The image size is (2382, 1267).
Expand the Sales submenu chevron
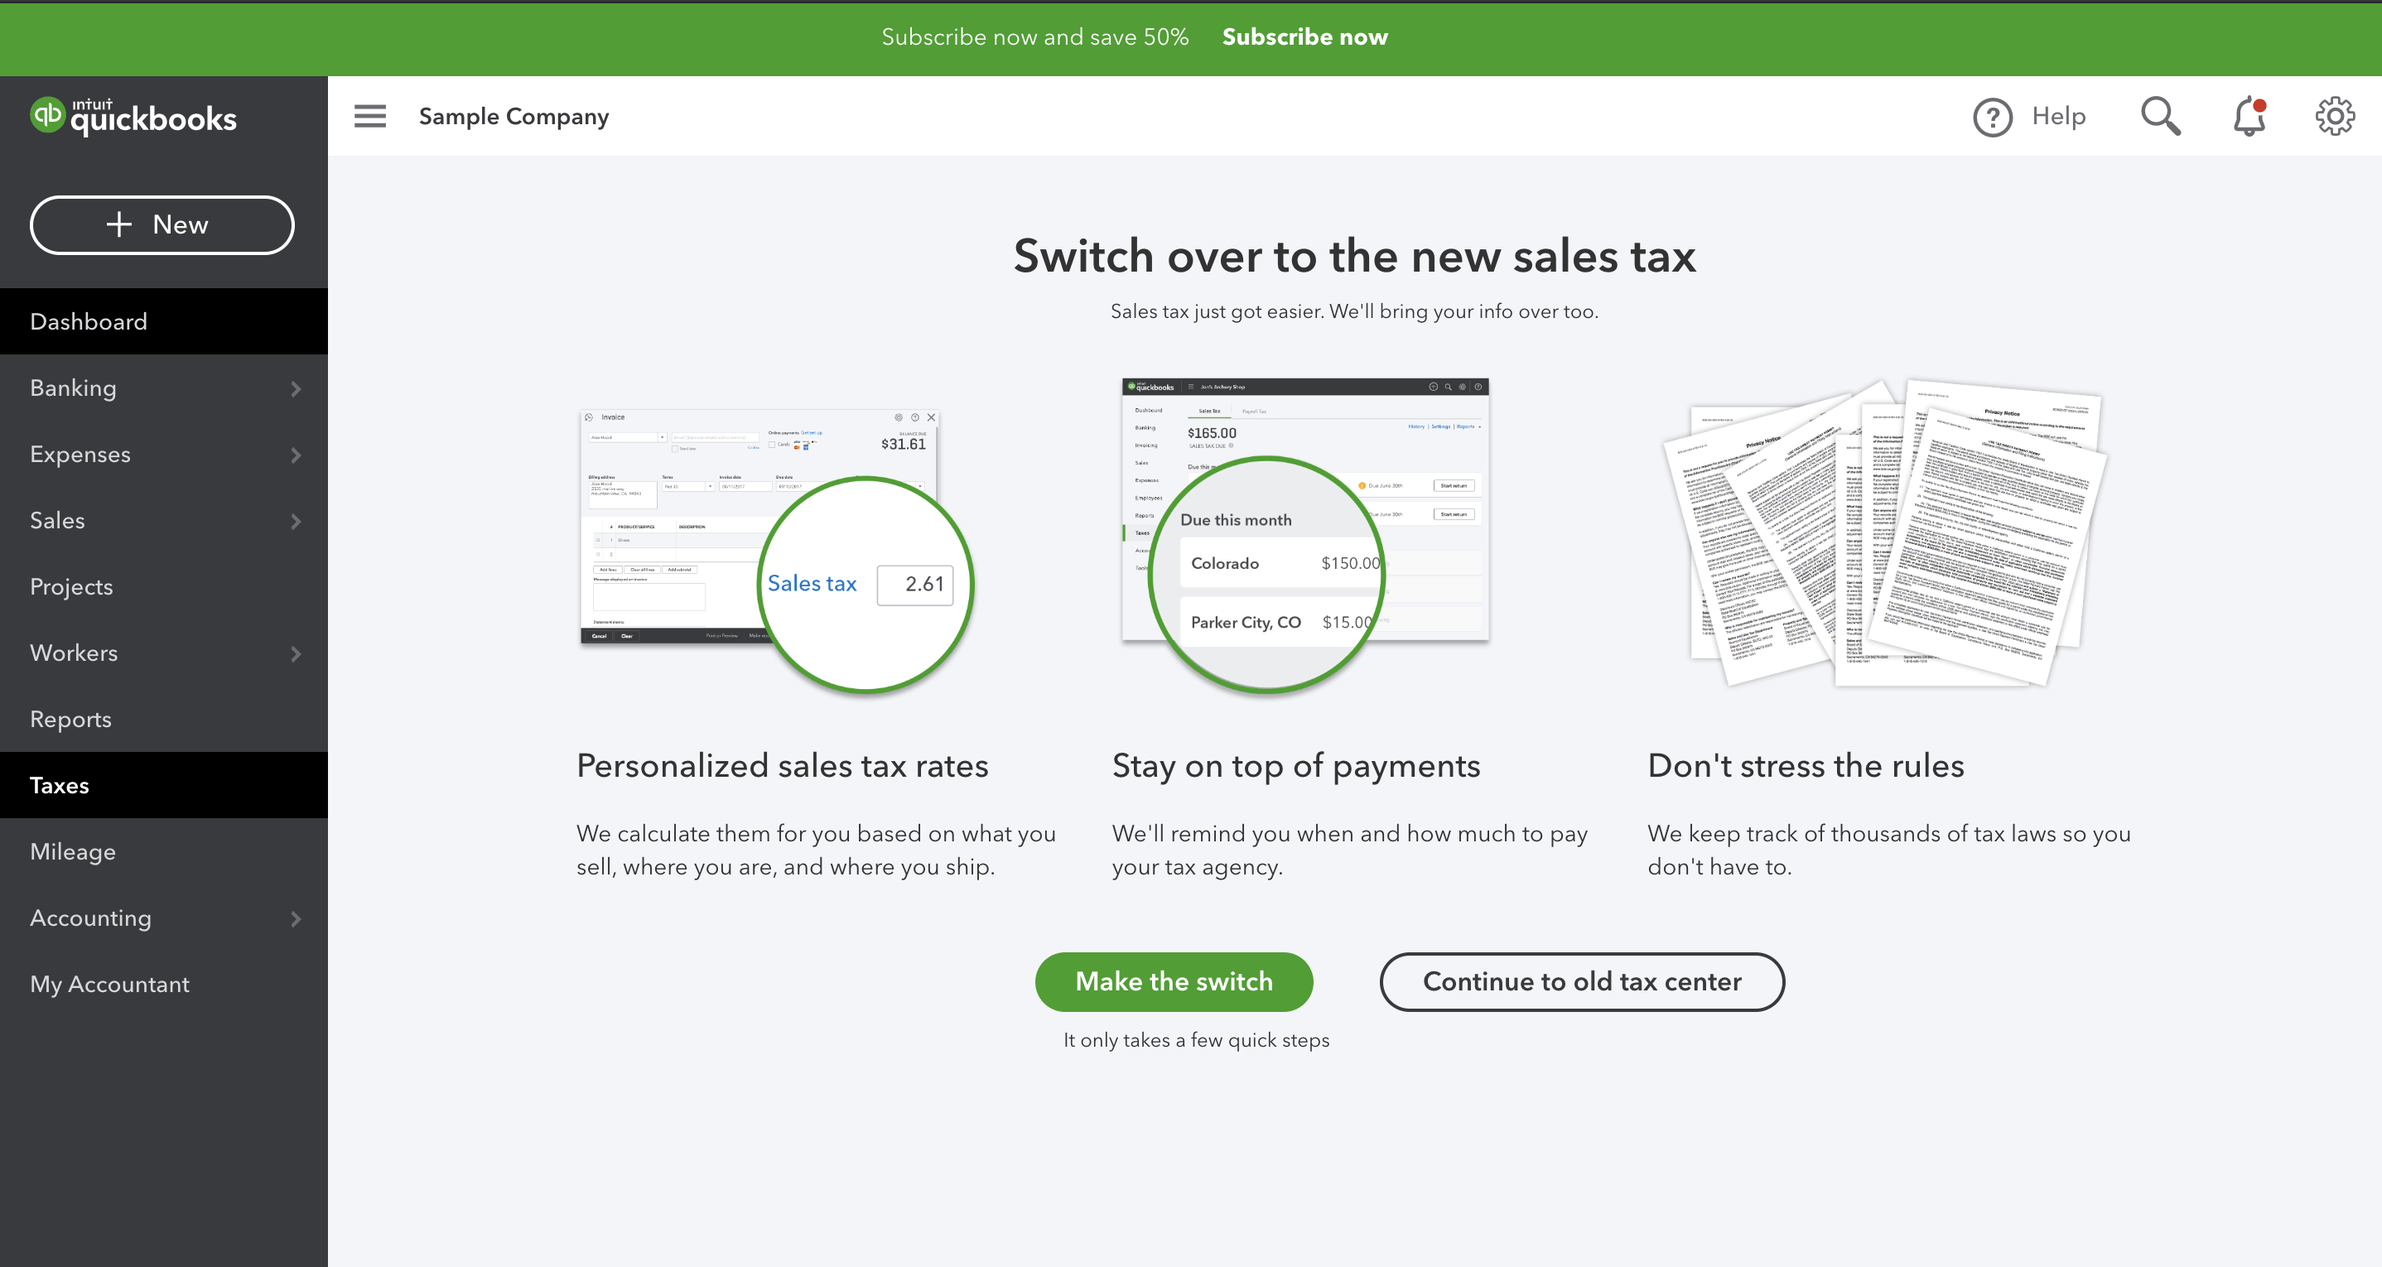[x=296, y=521]
